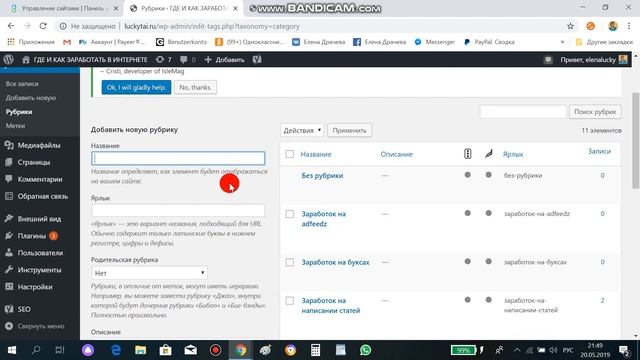The width and height of the screenshot is (640, 360).
Task: Click the Инструменты wrench icon
Action: (9, 270)
